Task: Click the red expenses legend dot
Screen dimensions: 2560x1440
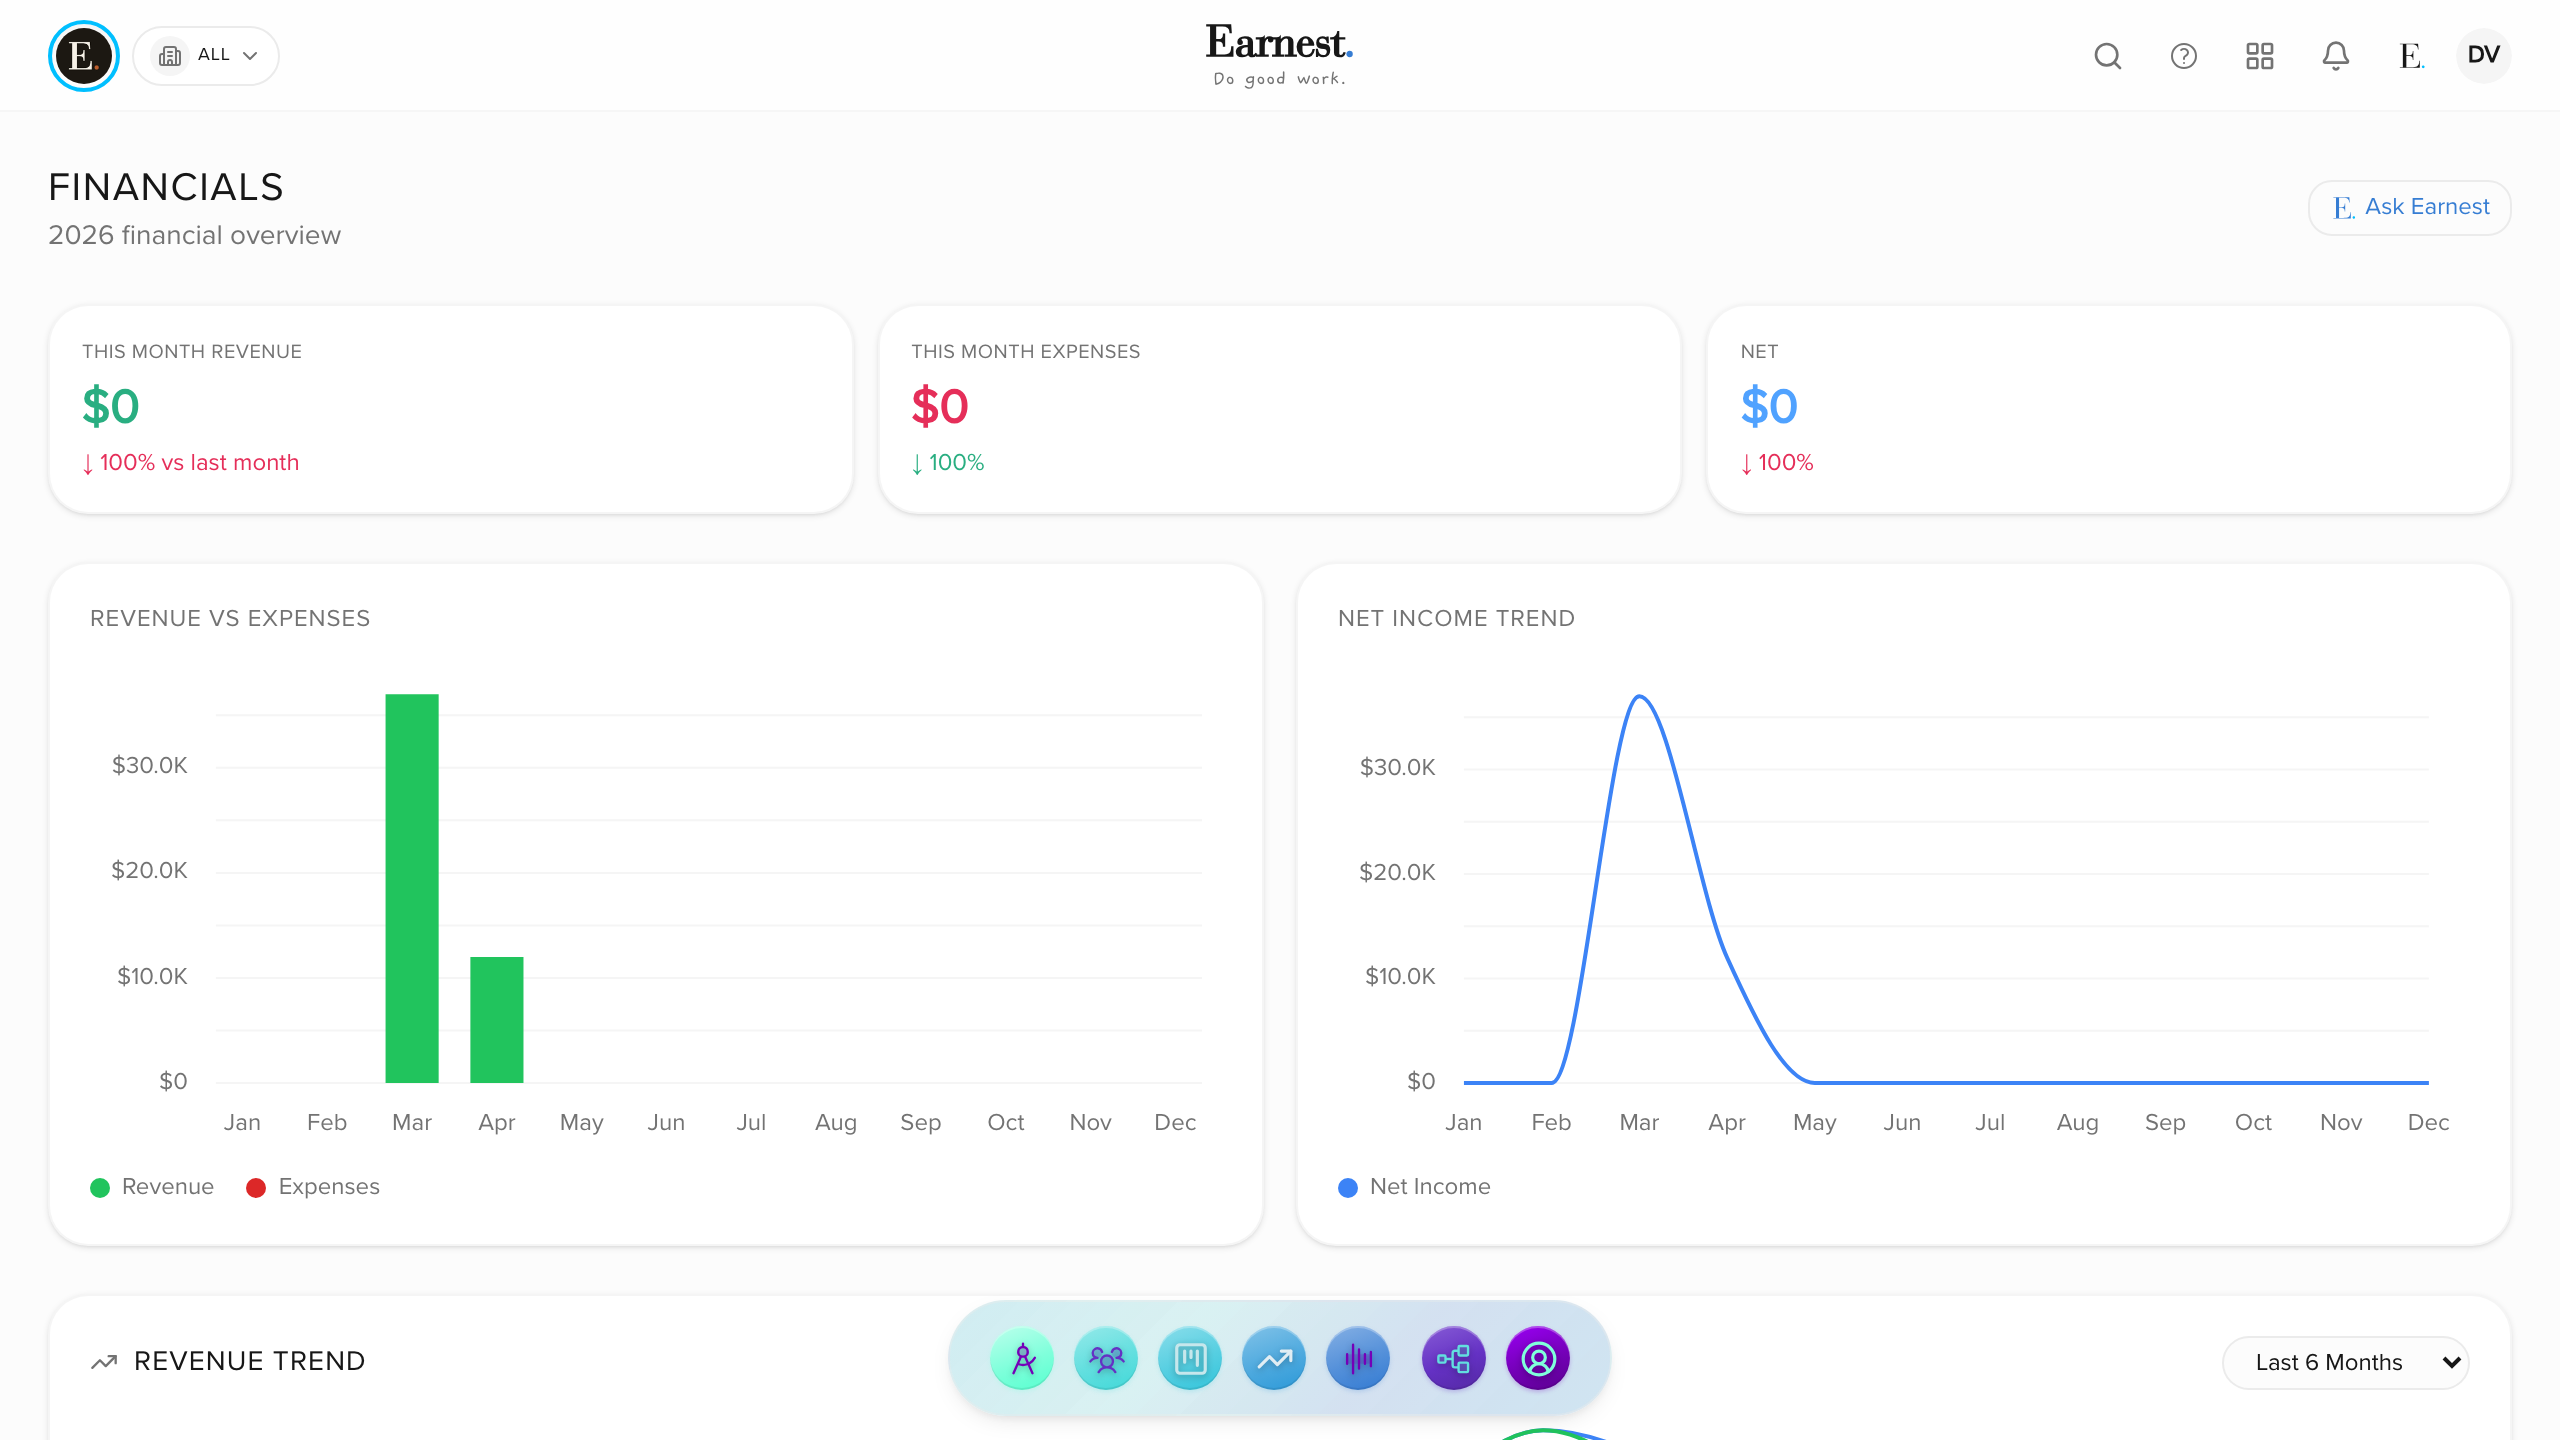Action: [x=256, y=1188]
